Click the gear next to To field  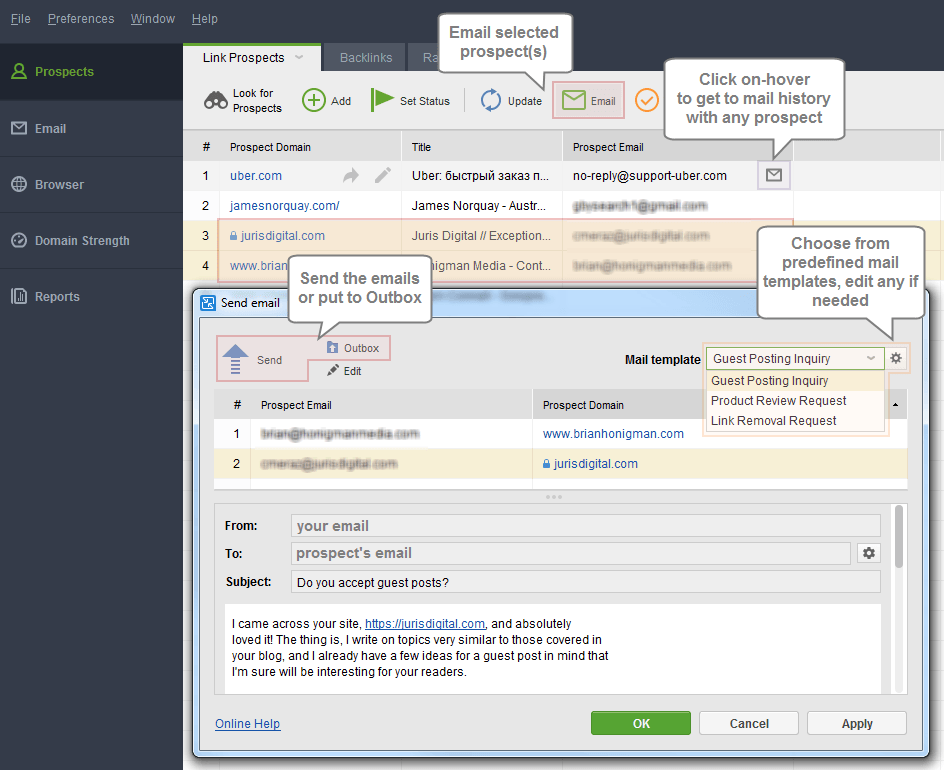[869, 553]
